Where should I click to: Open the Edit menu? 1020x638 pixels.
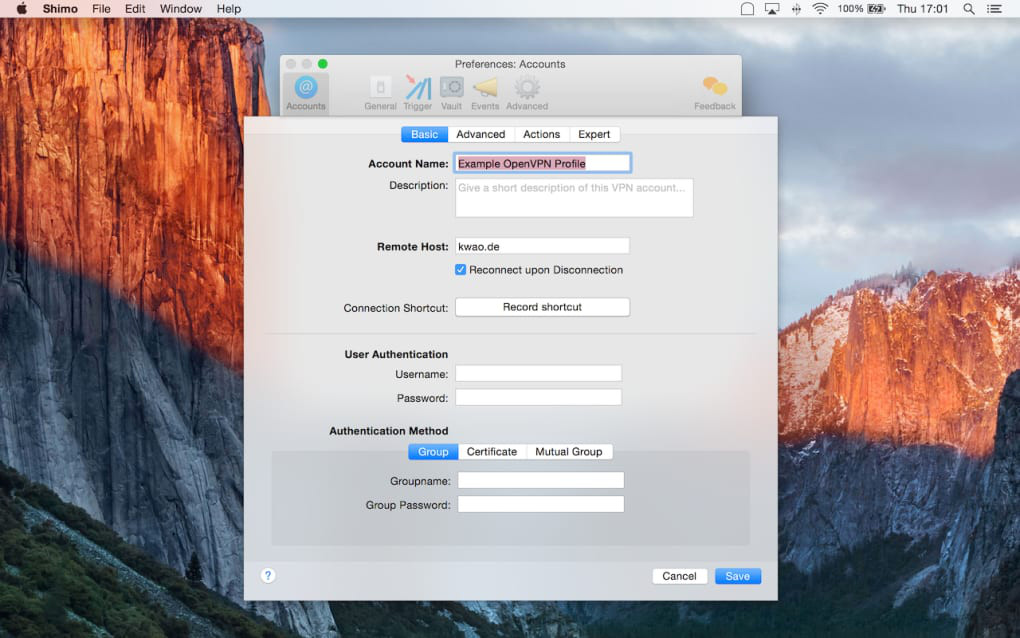(x=135, y=8)
